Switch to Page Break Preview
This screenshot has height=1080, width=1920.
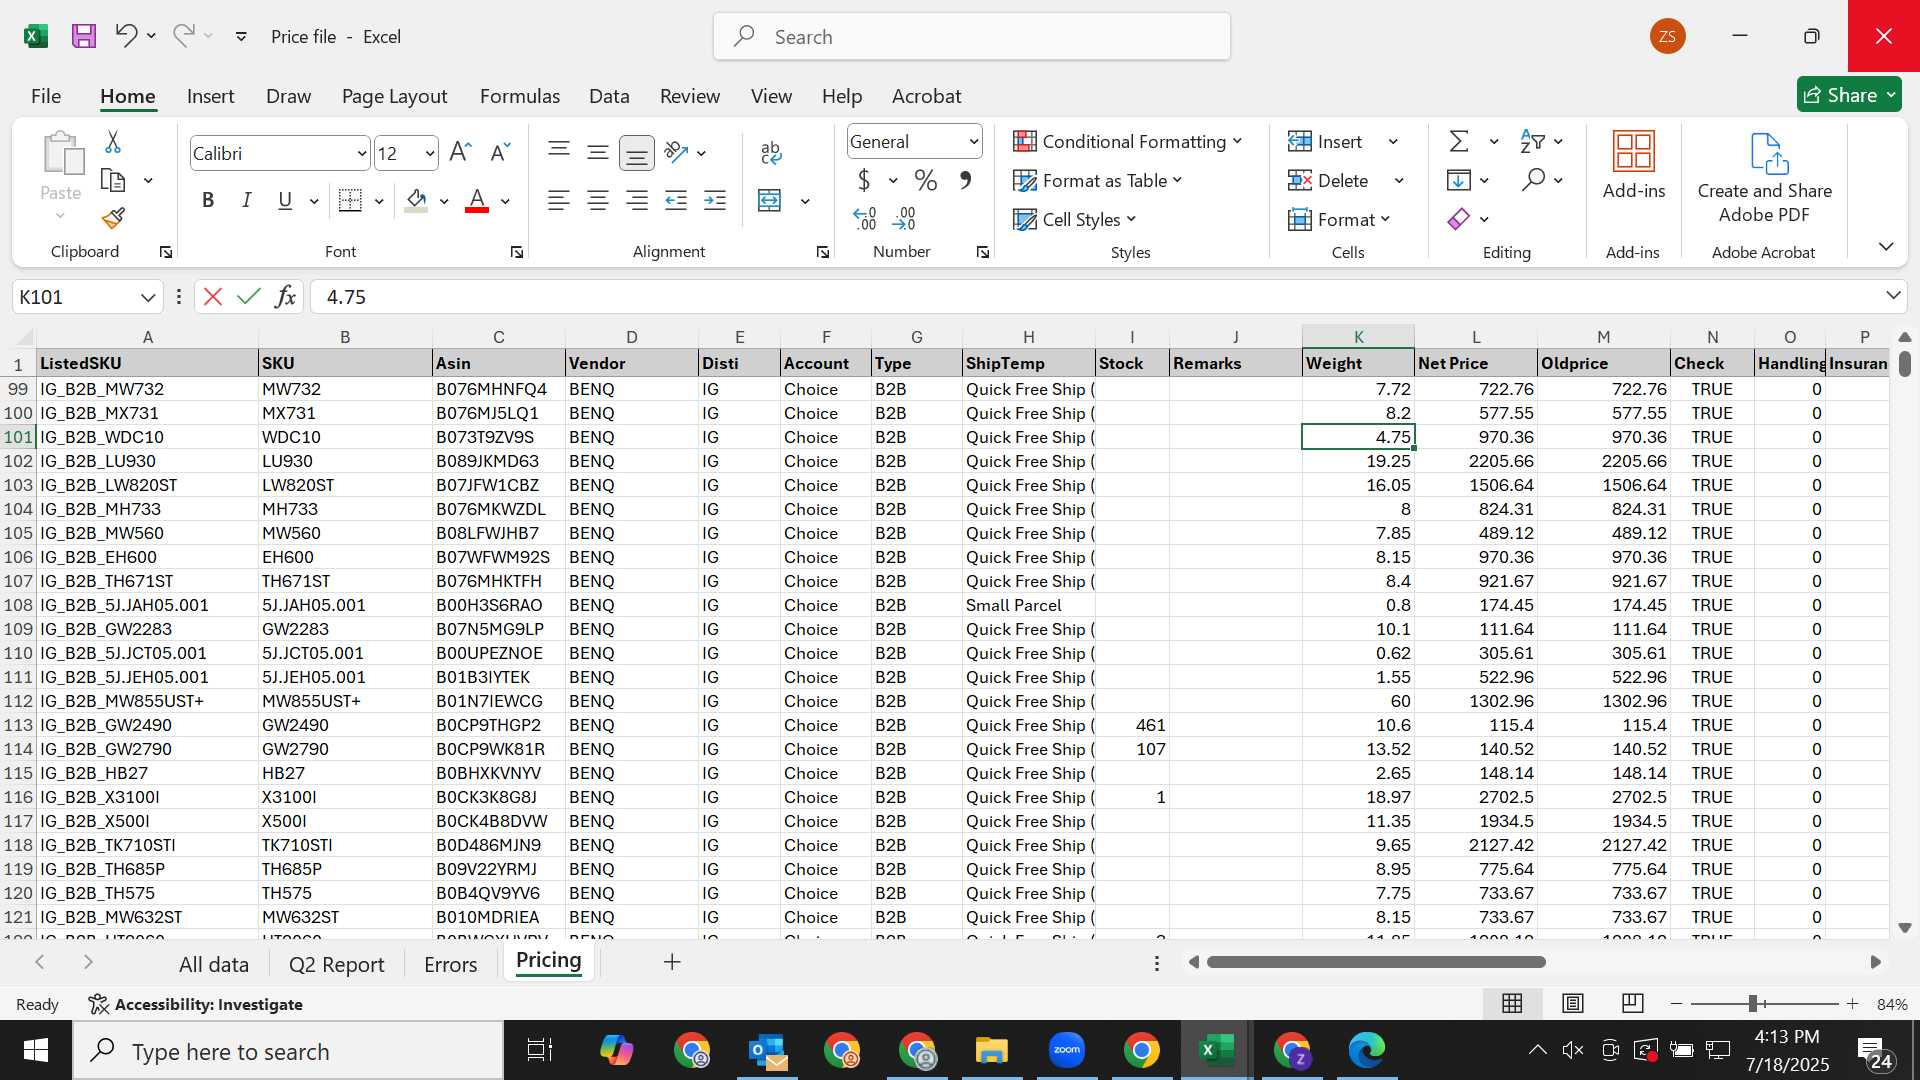pos(1633,1003)
